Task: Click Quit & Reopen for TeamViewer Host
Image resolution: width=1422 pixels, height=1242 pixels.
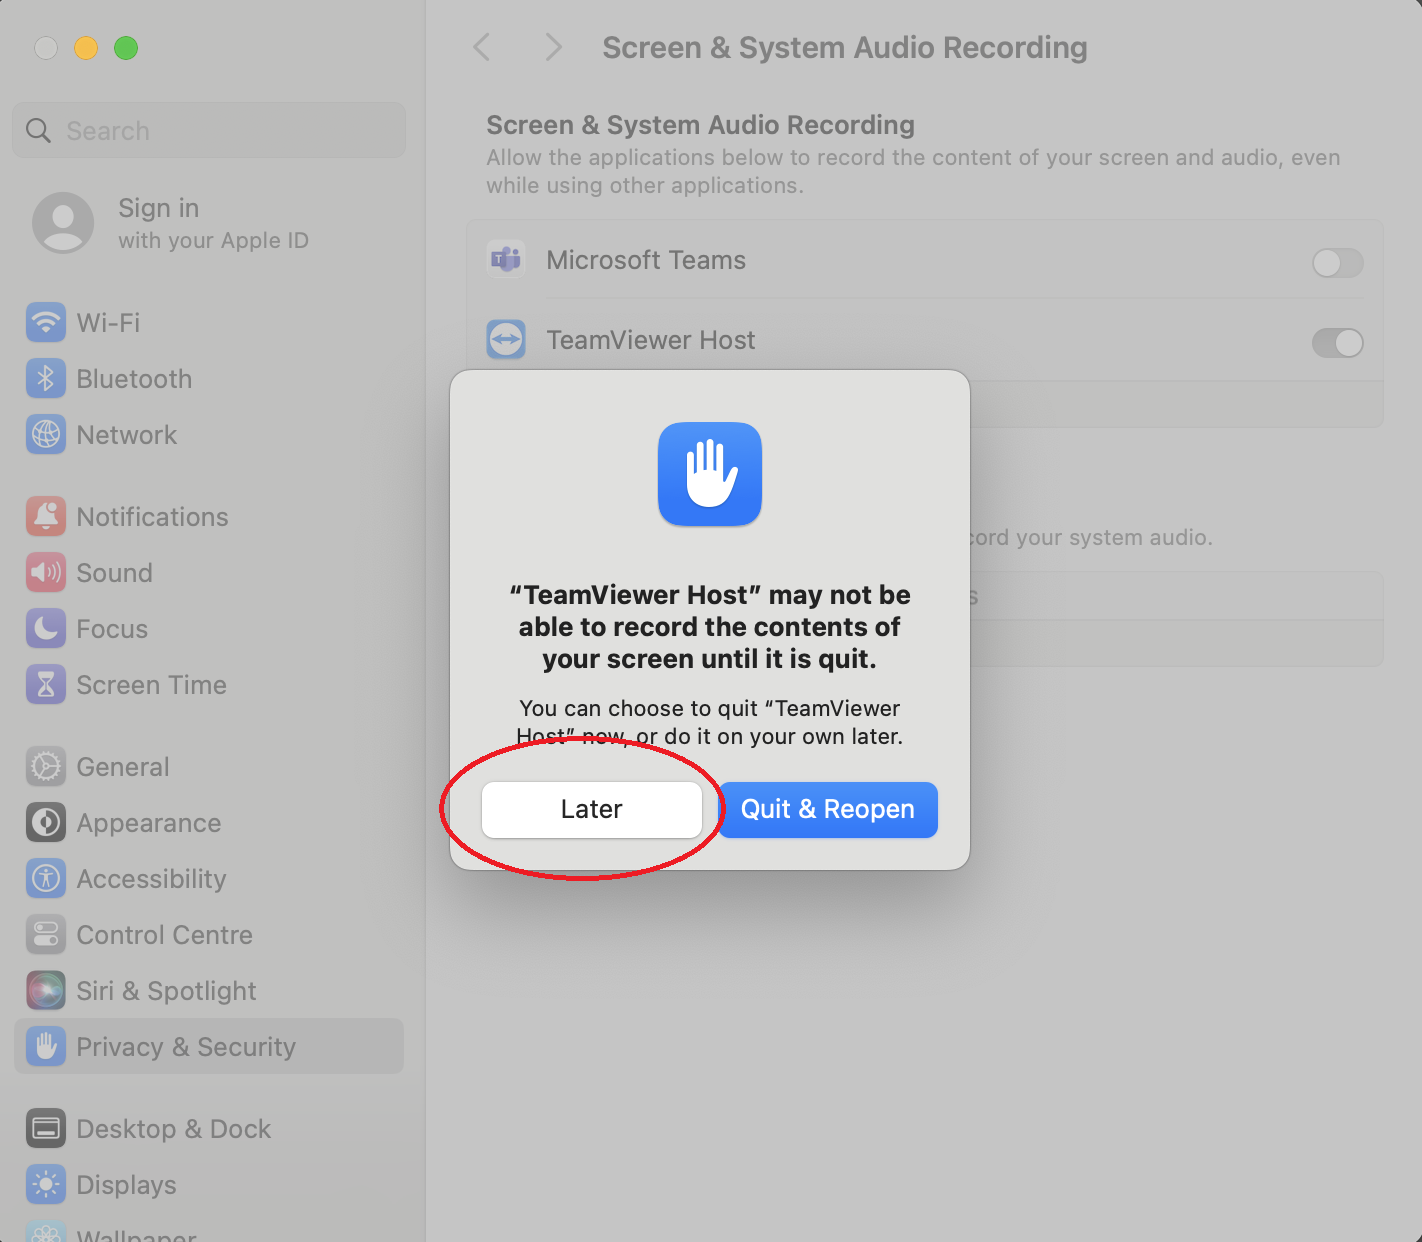Action: [828, 809]
